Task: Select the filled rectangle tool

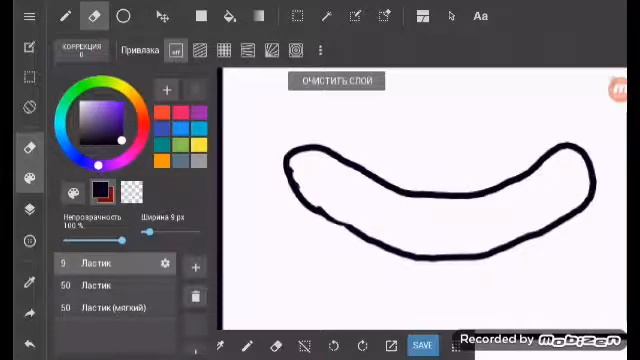Action: pos(201,16)
